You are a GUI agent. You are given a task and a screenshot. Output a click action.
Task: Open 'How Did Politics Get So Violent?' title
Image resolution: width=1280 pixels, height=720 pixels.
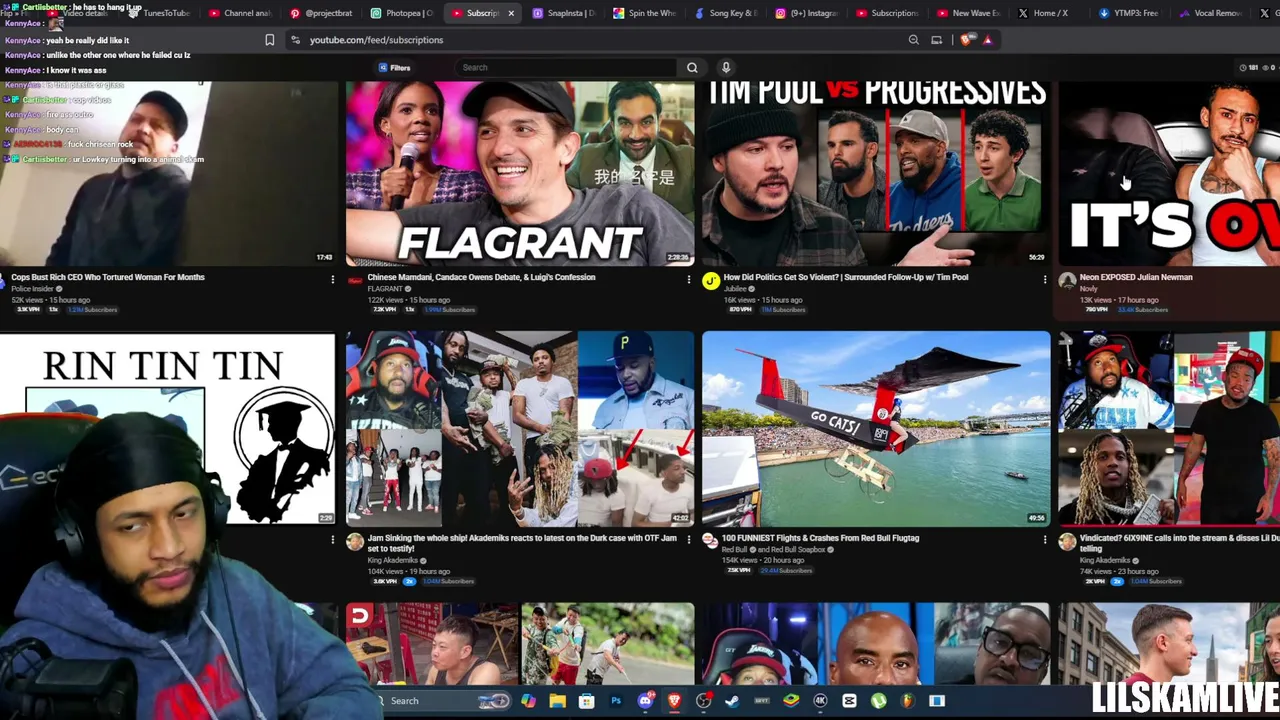[846, 277]
